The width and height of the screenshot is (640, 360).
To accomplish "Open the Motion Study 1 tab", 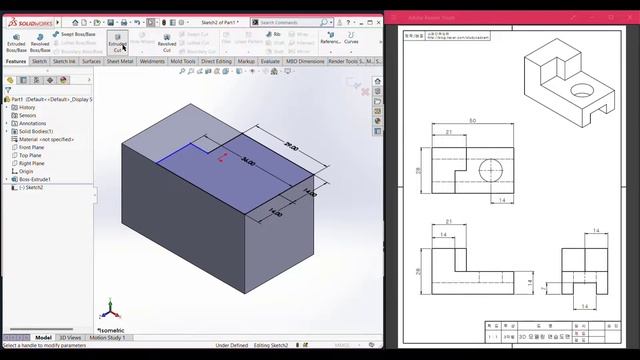I will (x=107, y=338).
